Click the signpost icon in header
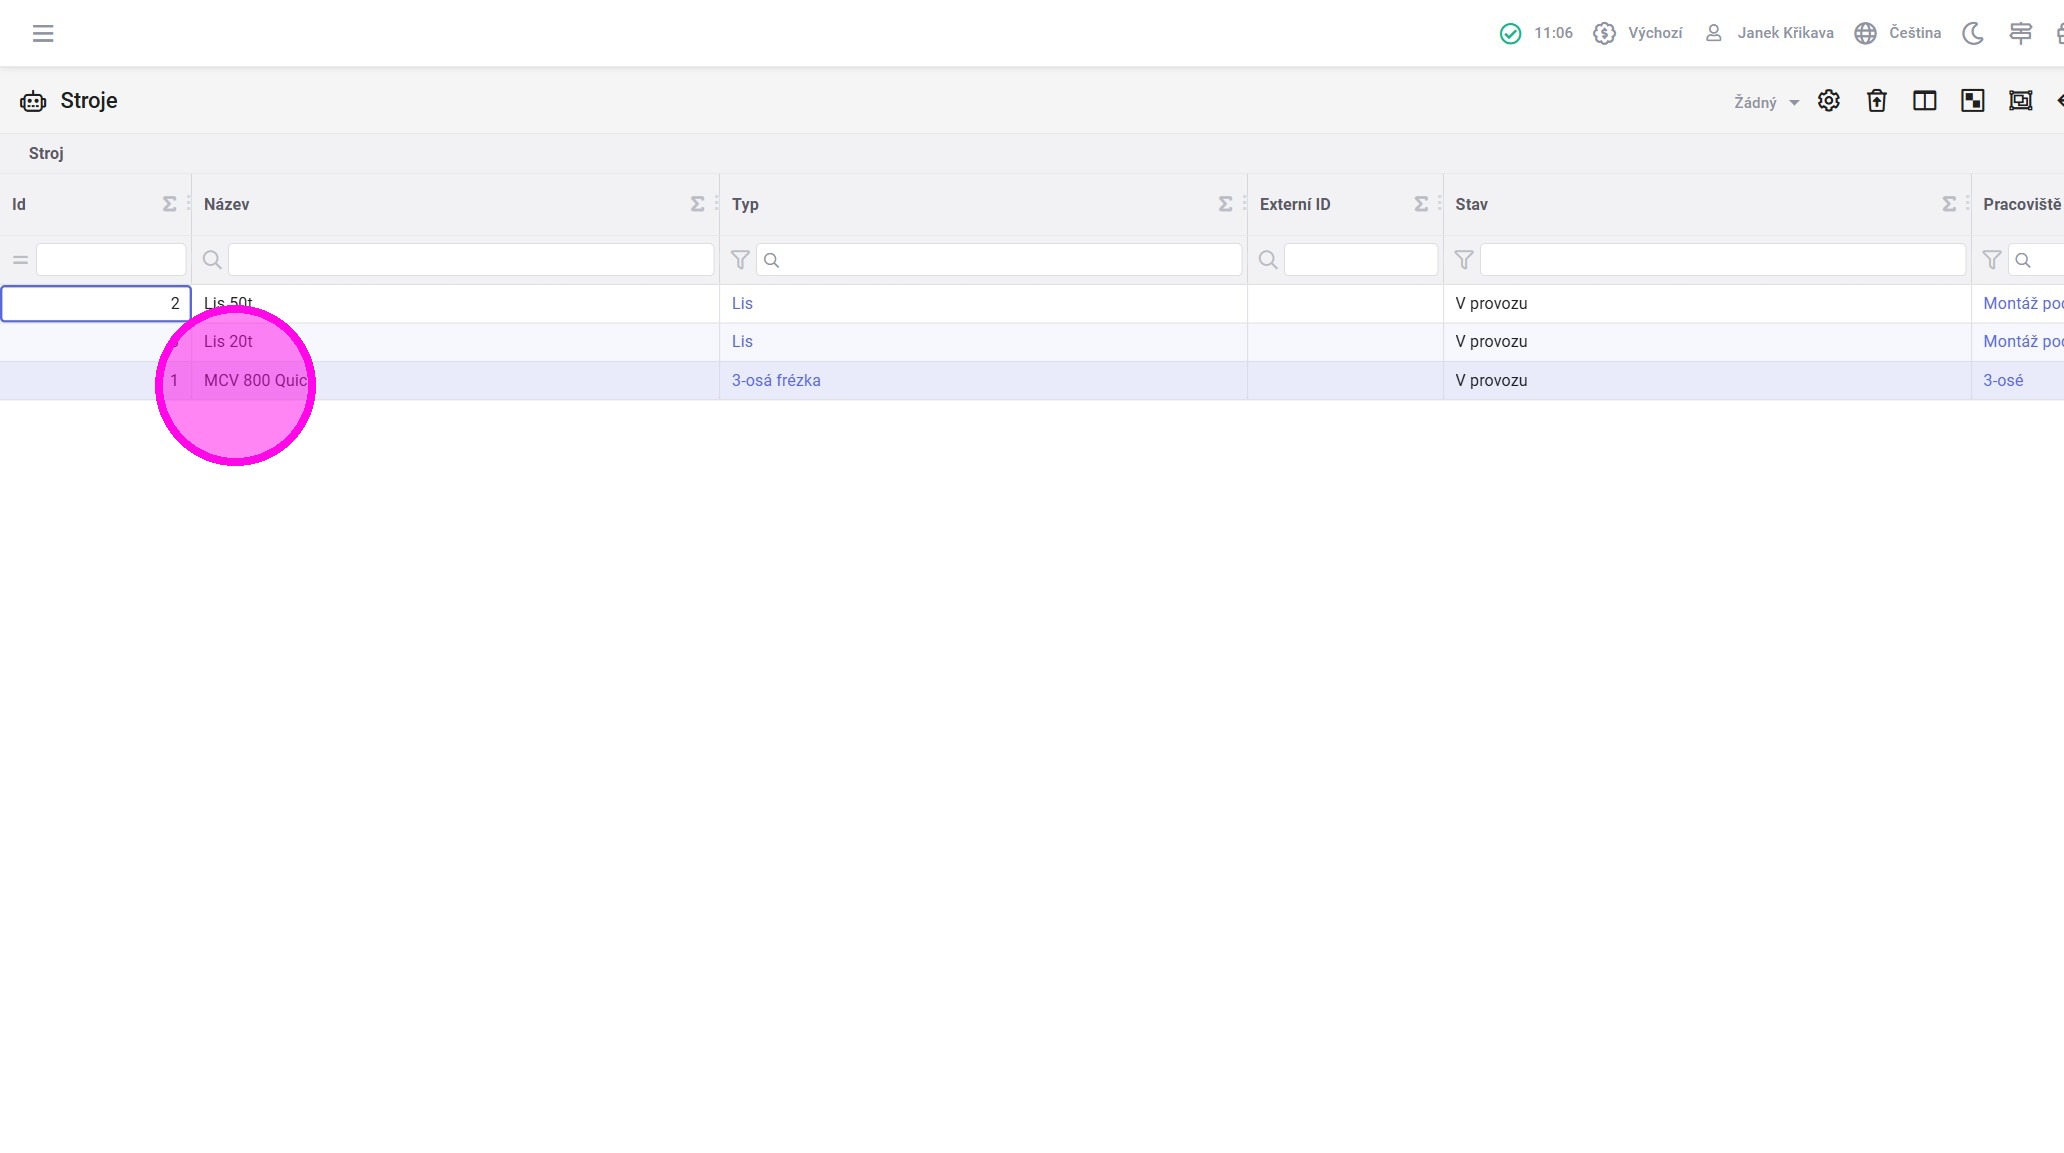This screenshot has height=1153, width=2064. pos(2020,33)
